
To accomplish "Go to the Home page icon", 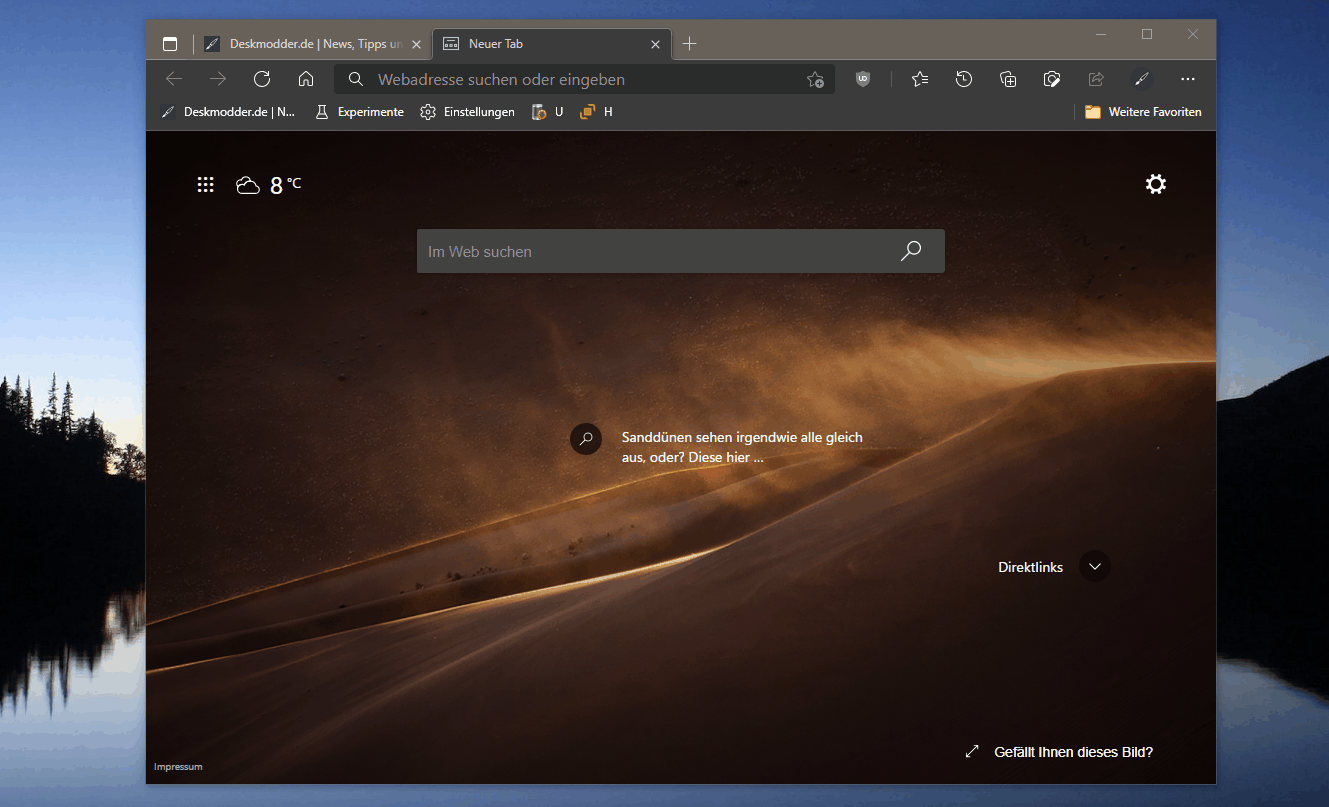I will tap(307, 79).
